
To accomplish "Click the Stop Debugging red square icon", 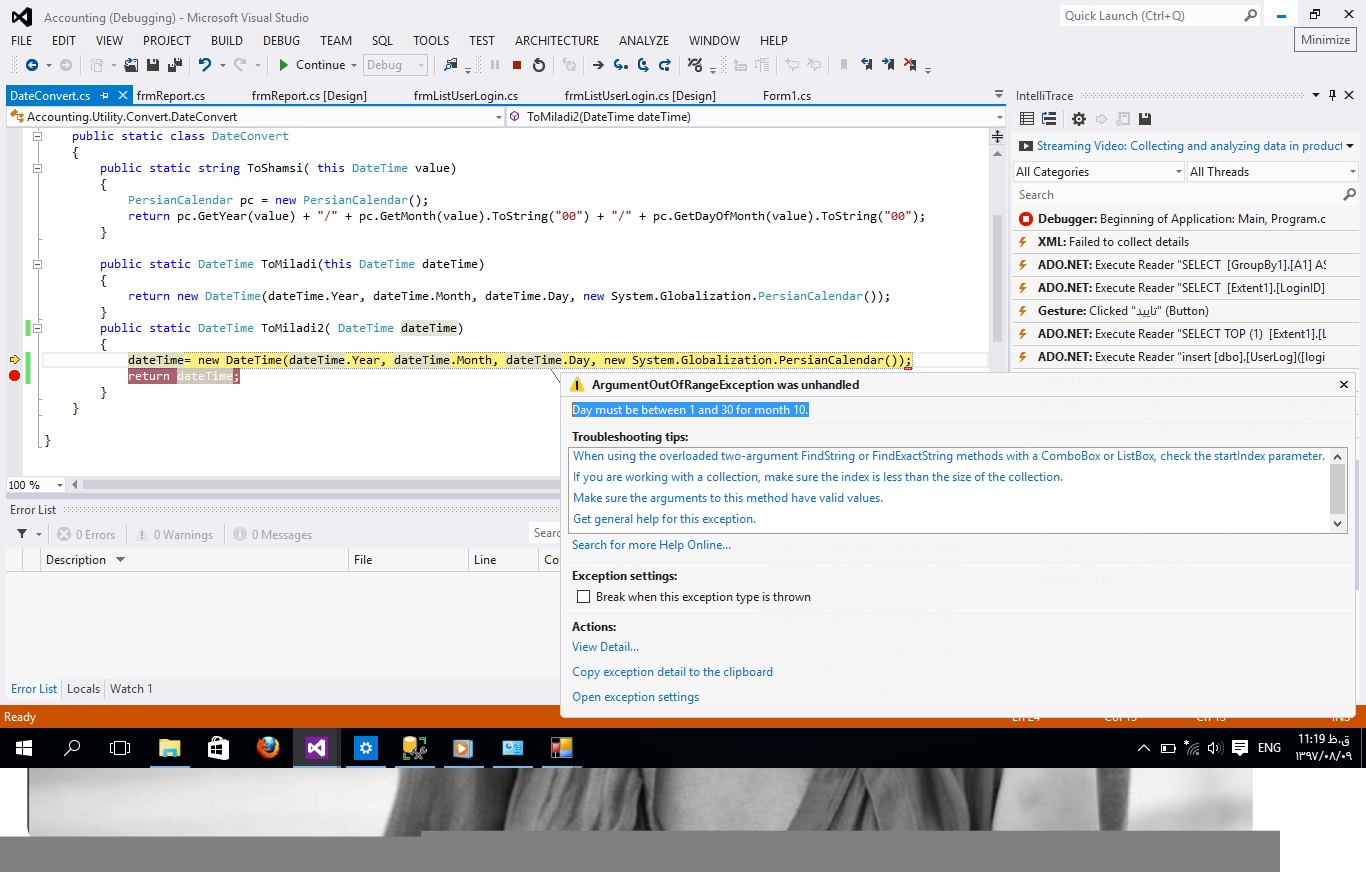I will (x=517, y=65).
